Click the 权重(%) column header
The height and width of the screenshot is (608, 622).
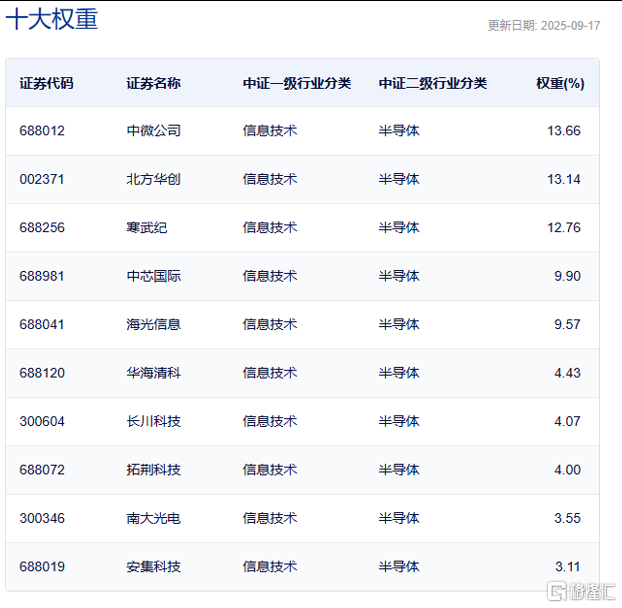tap(560, 83)
